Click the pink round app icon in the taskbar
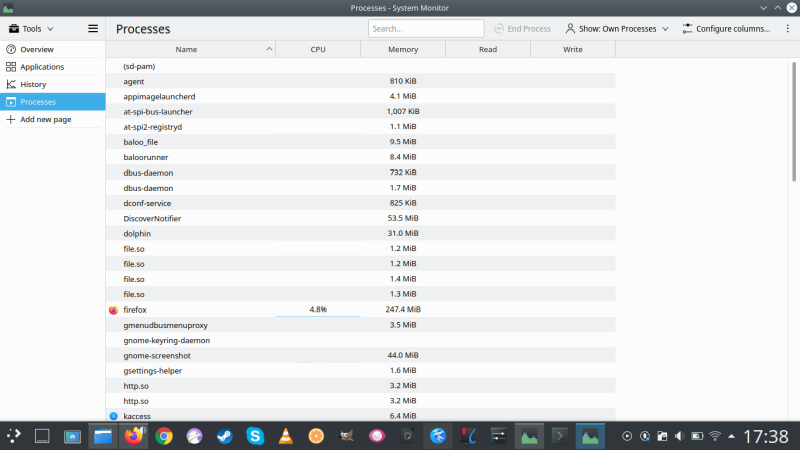 (377, 436)
